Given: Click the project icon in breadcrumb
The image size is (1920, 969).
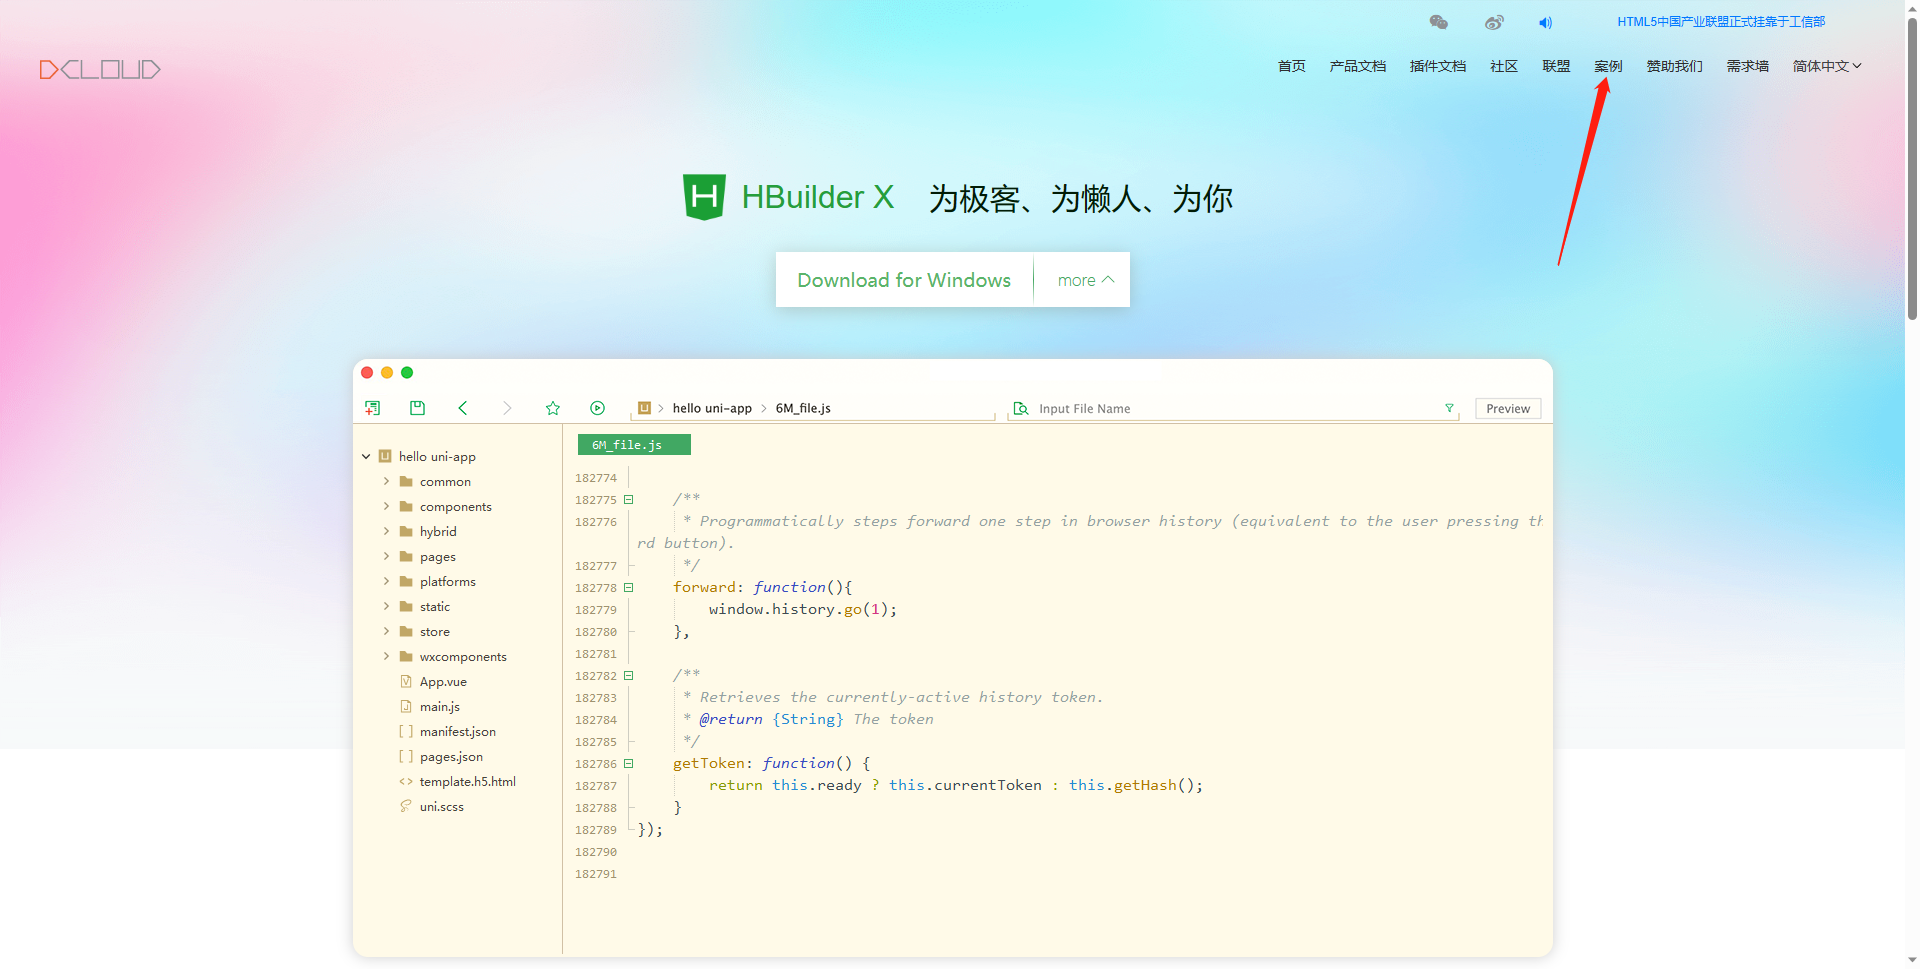Looking at the screenshot, I should pos(644,408).
